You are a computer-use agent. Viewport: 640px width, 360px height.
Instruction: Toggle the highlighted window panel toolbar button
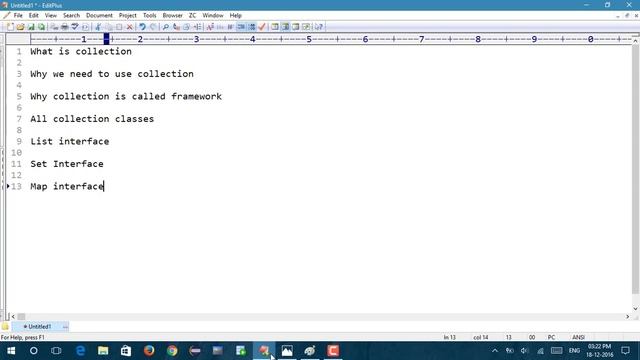pyautogui.click(x=285, y=27)
